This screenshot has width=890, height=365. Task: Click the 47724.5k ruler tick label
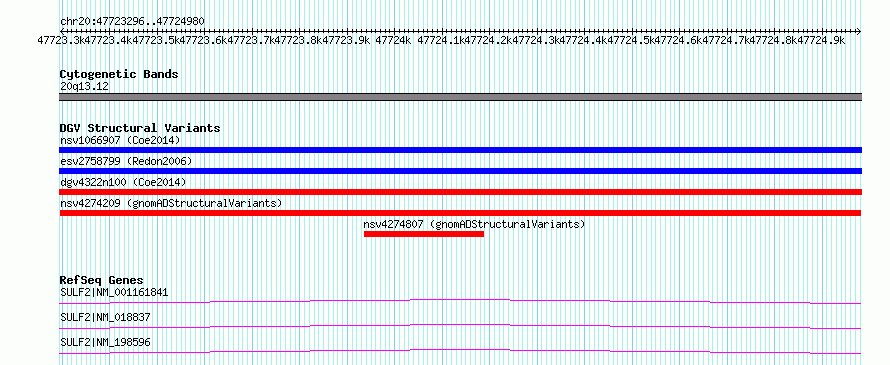click(632, 40)
